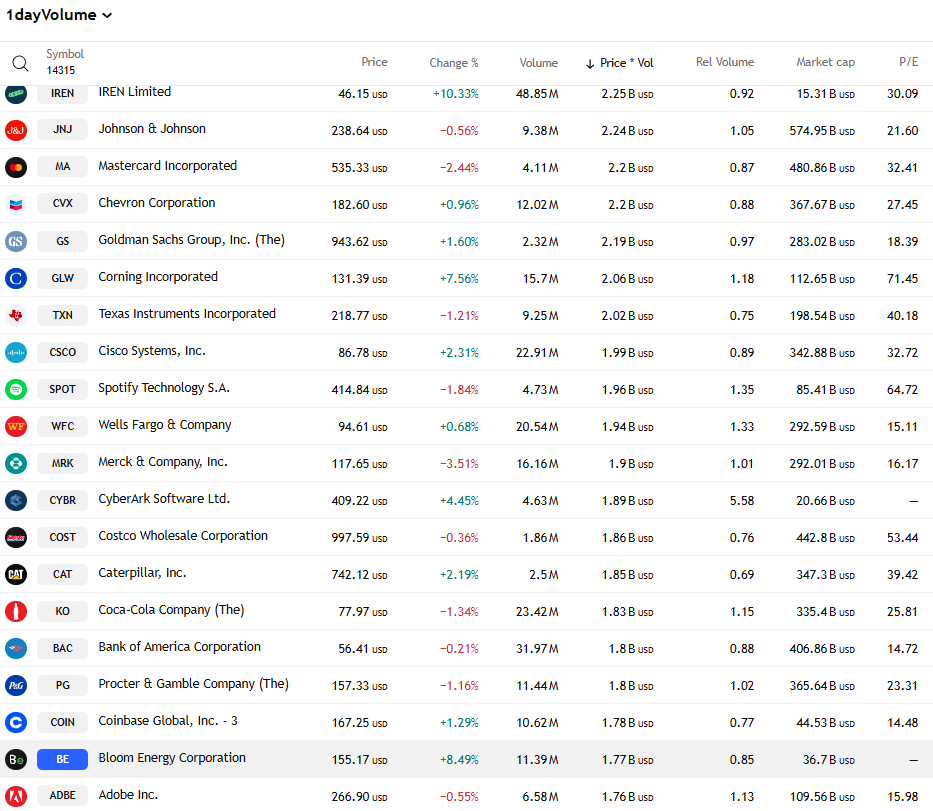933x811 pixels.
Task: Click the Costco logo icon
Action: (16, 537)
